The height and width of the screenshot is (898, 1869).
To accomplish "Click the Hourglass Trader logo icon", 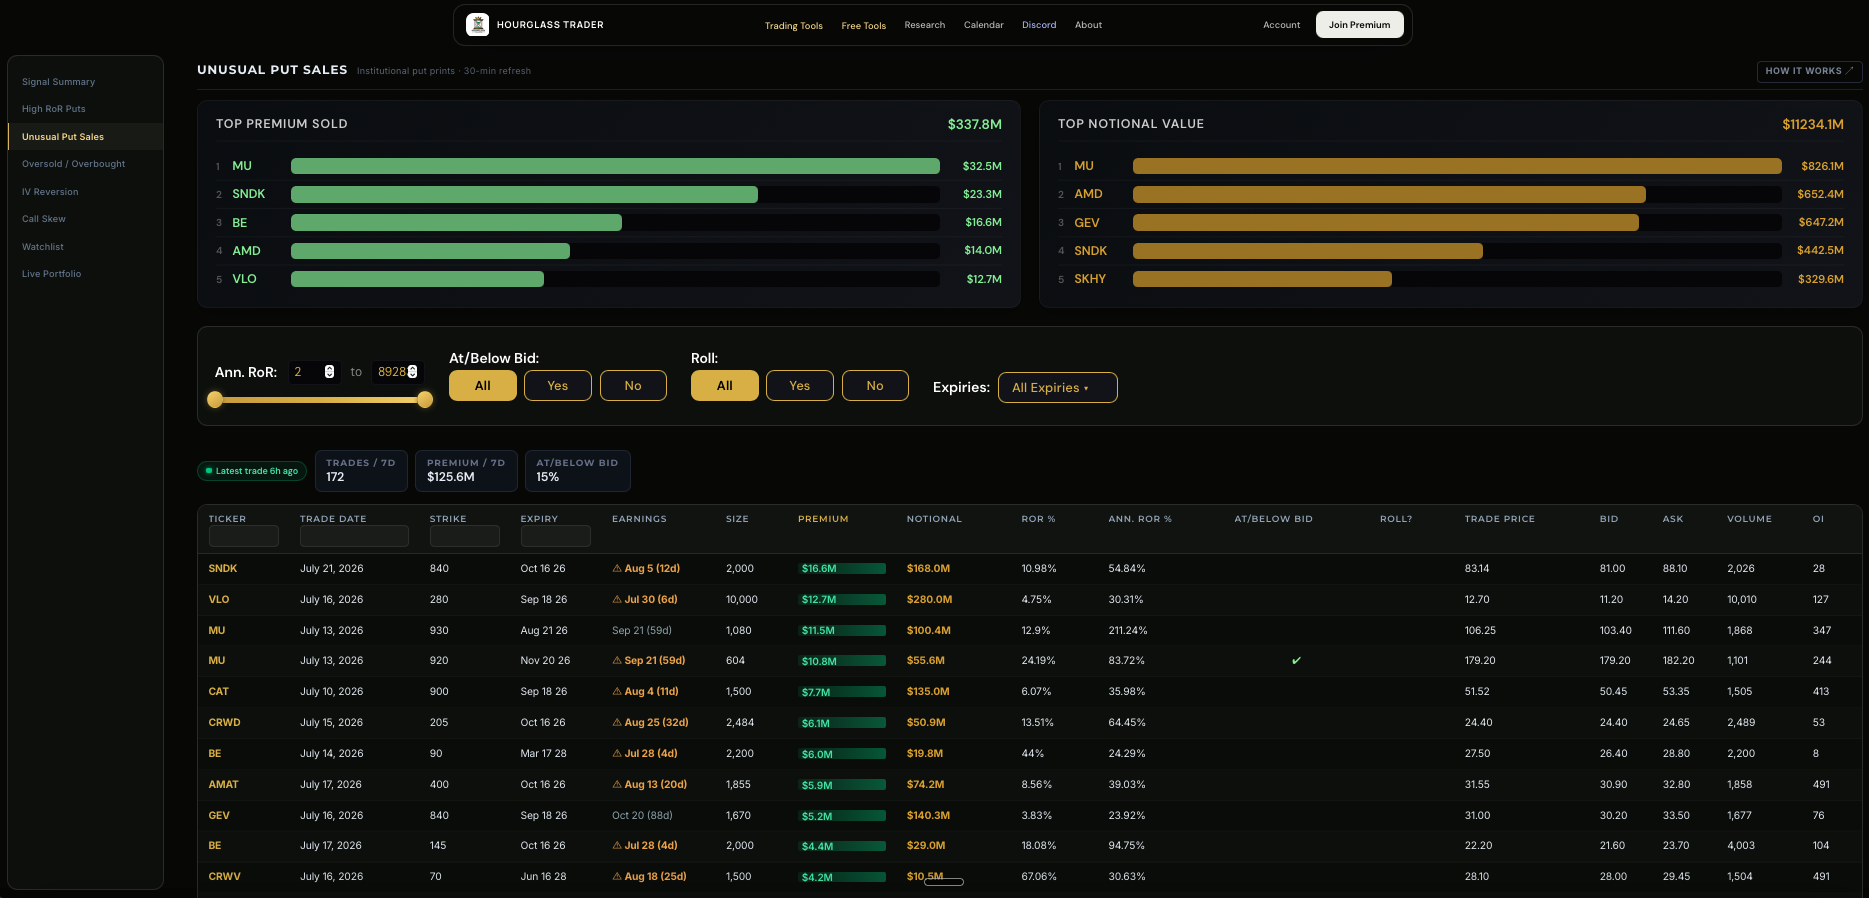I will pyautogui.click(x=478, y=25).
